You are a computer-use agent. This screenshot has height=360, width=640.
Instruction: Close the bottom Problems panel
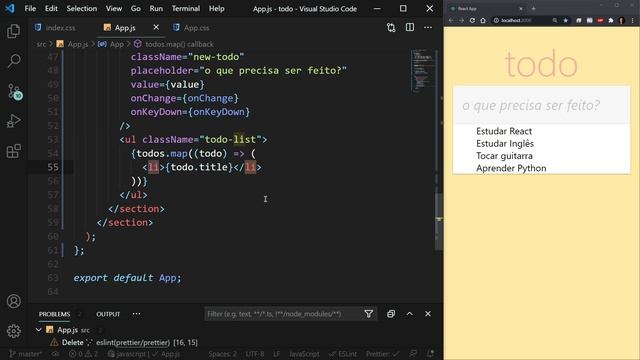(428, 314)
